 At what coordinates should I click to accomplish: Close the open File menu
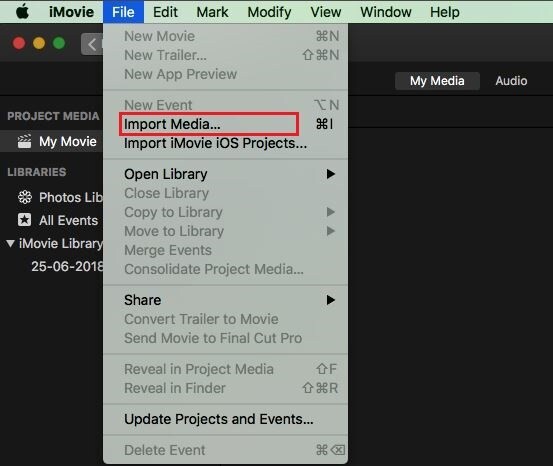(x=123, y=12)
